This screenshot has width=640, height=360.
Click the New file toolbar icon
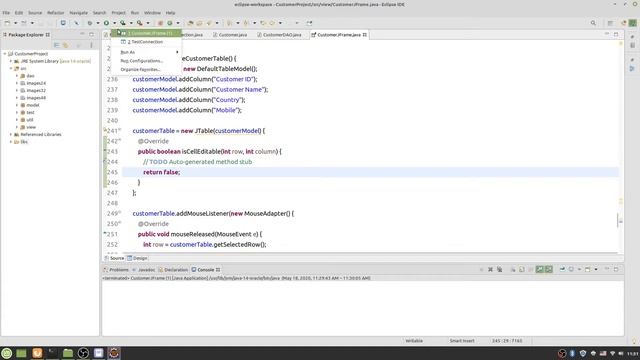click(7, 23)
